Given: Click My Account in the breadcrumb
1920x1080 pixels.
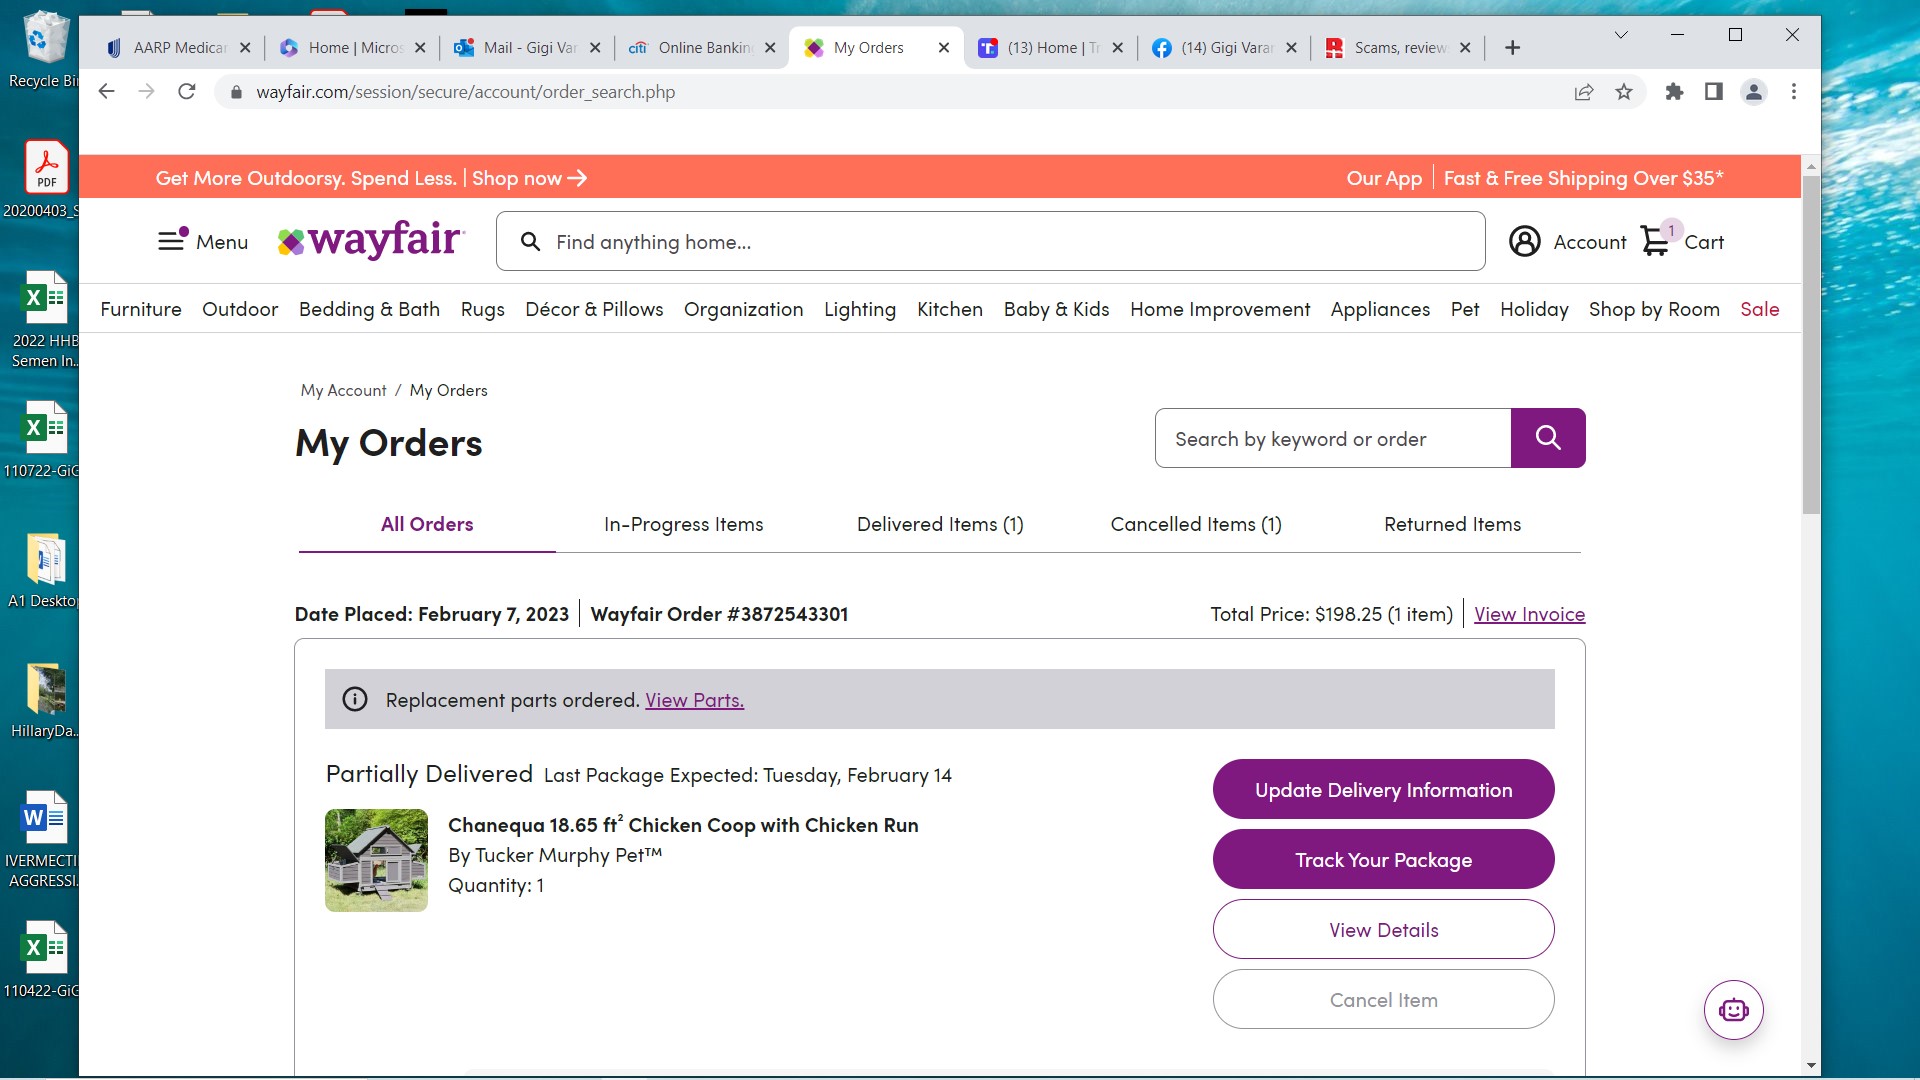Looking at the screenshot, I should point(343,390).
